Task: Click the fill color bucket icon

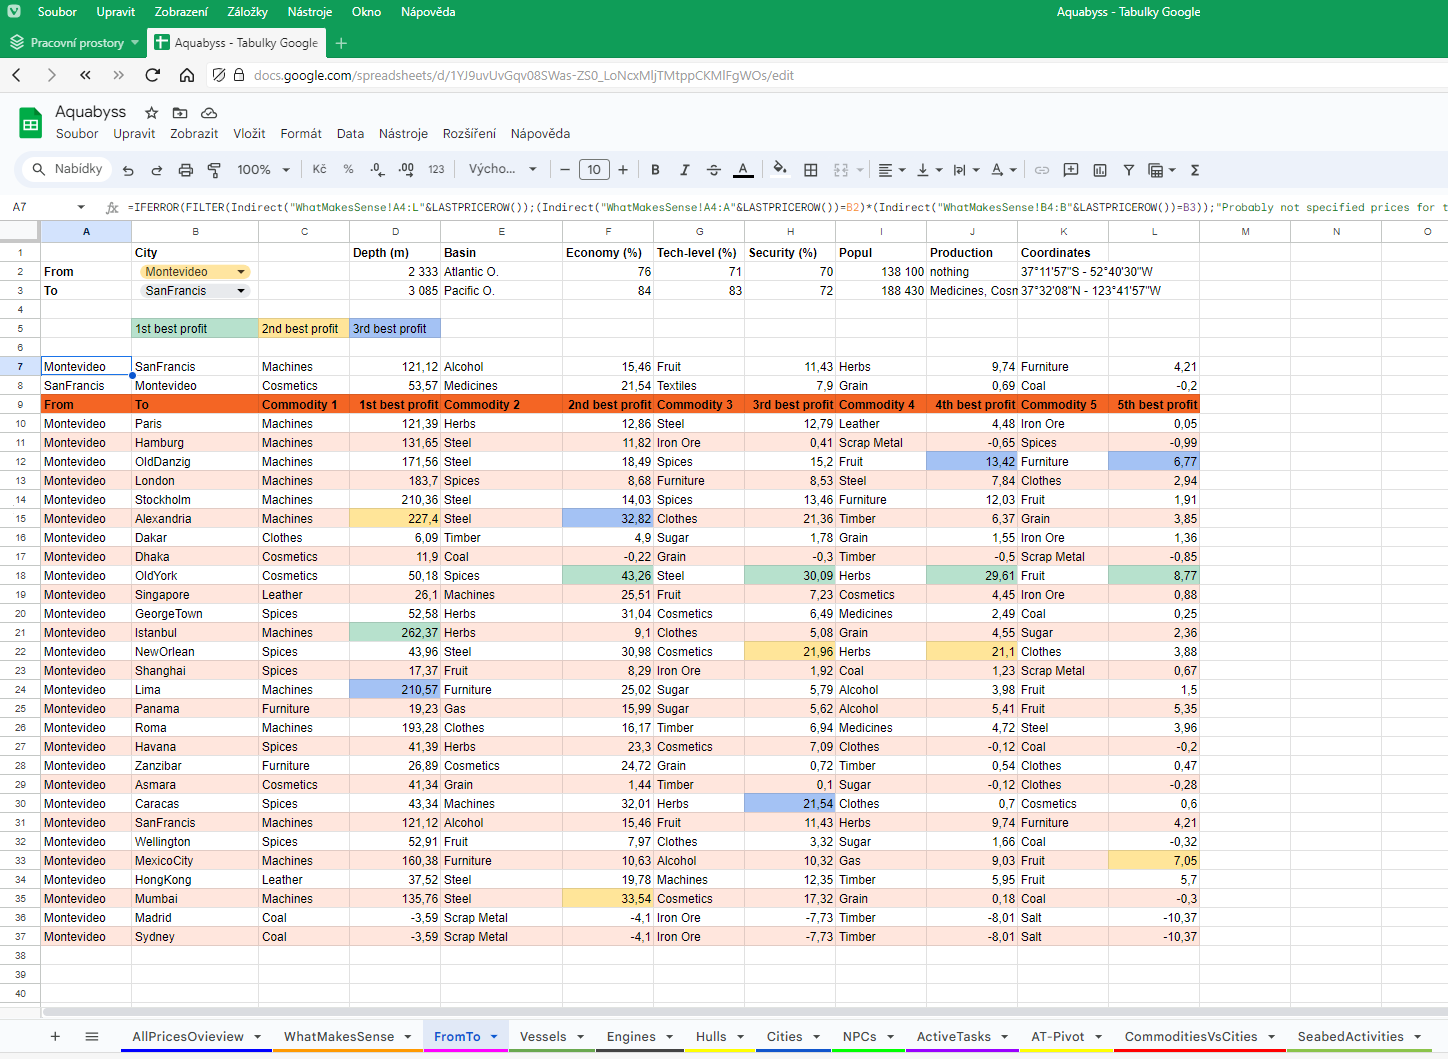Action: [780, 169]
